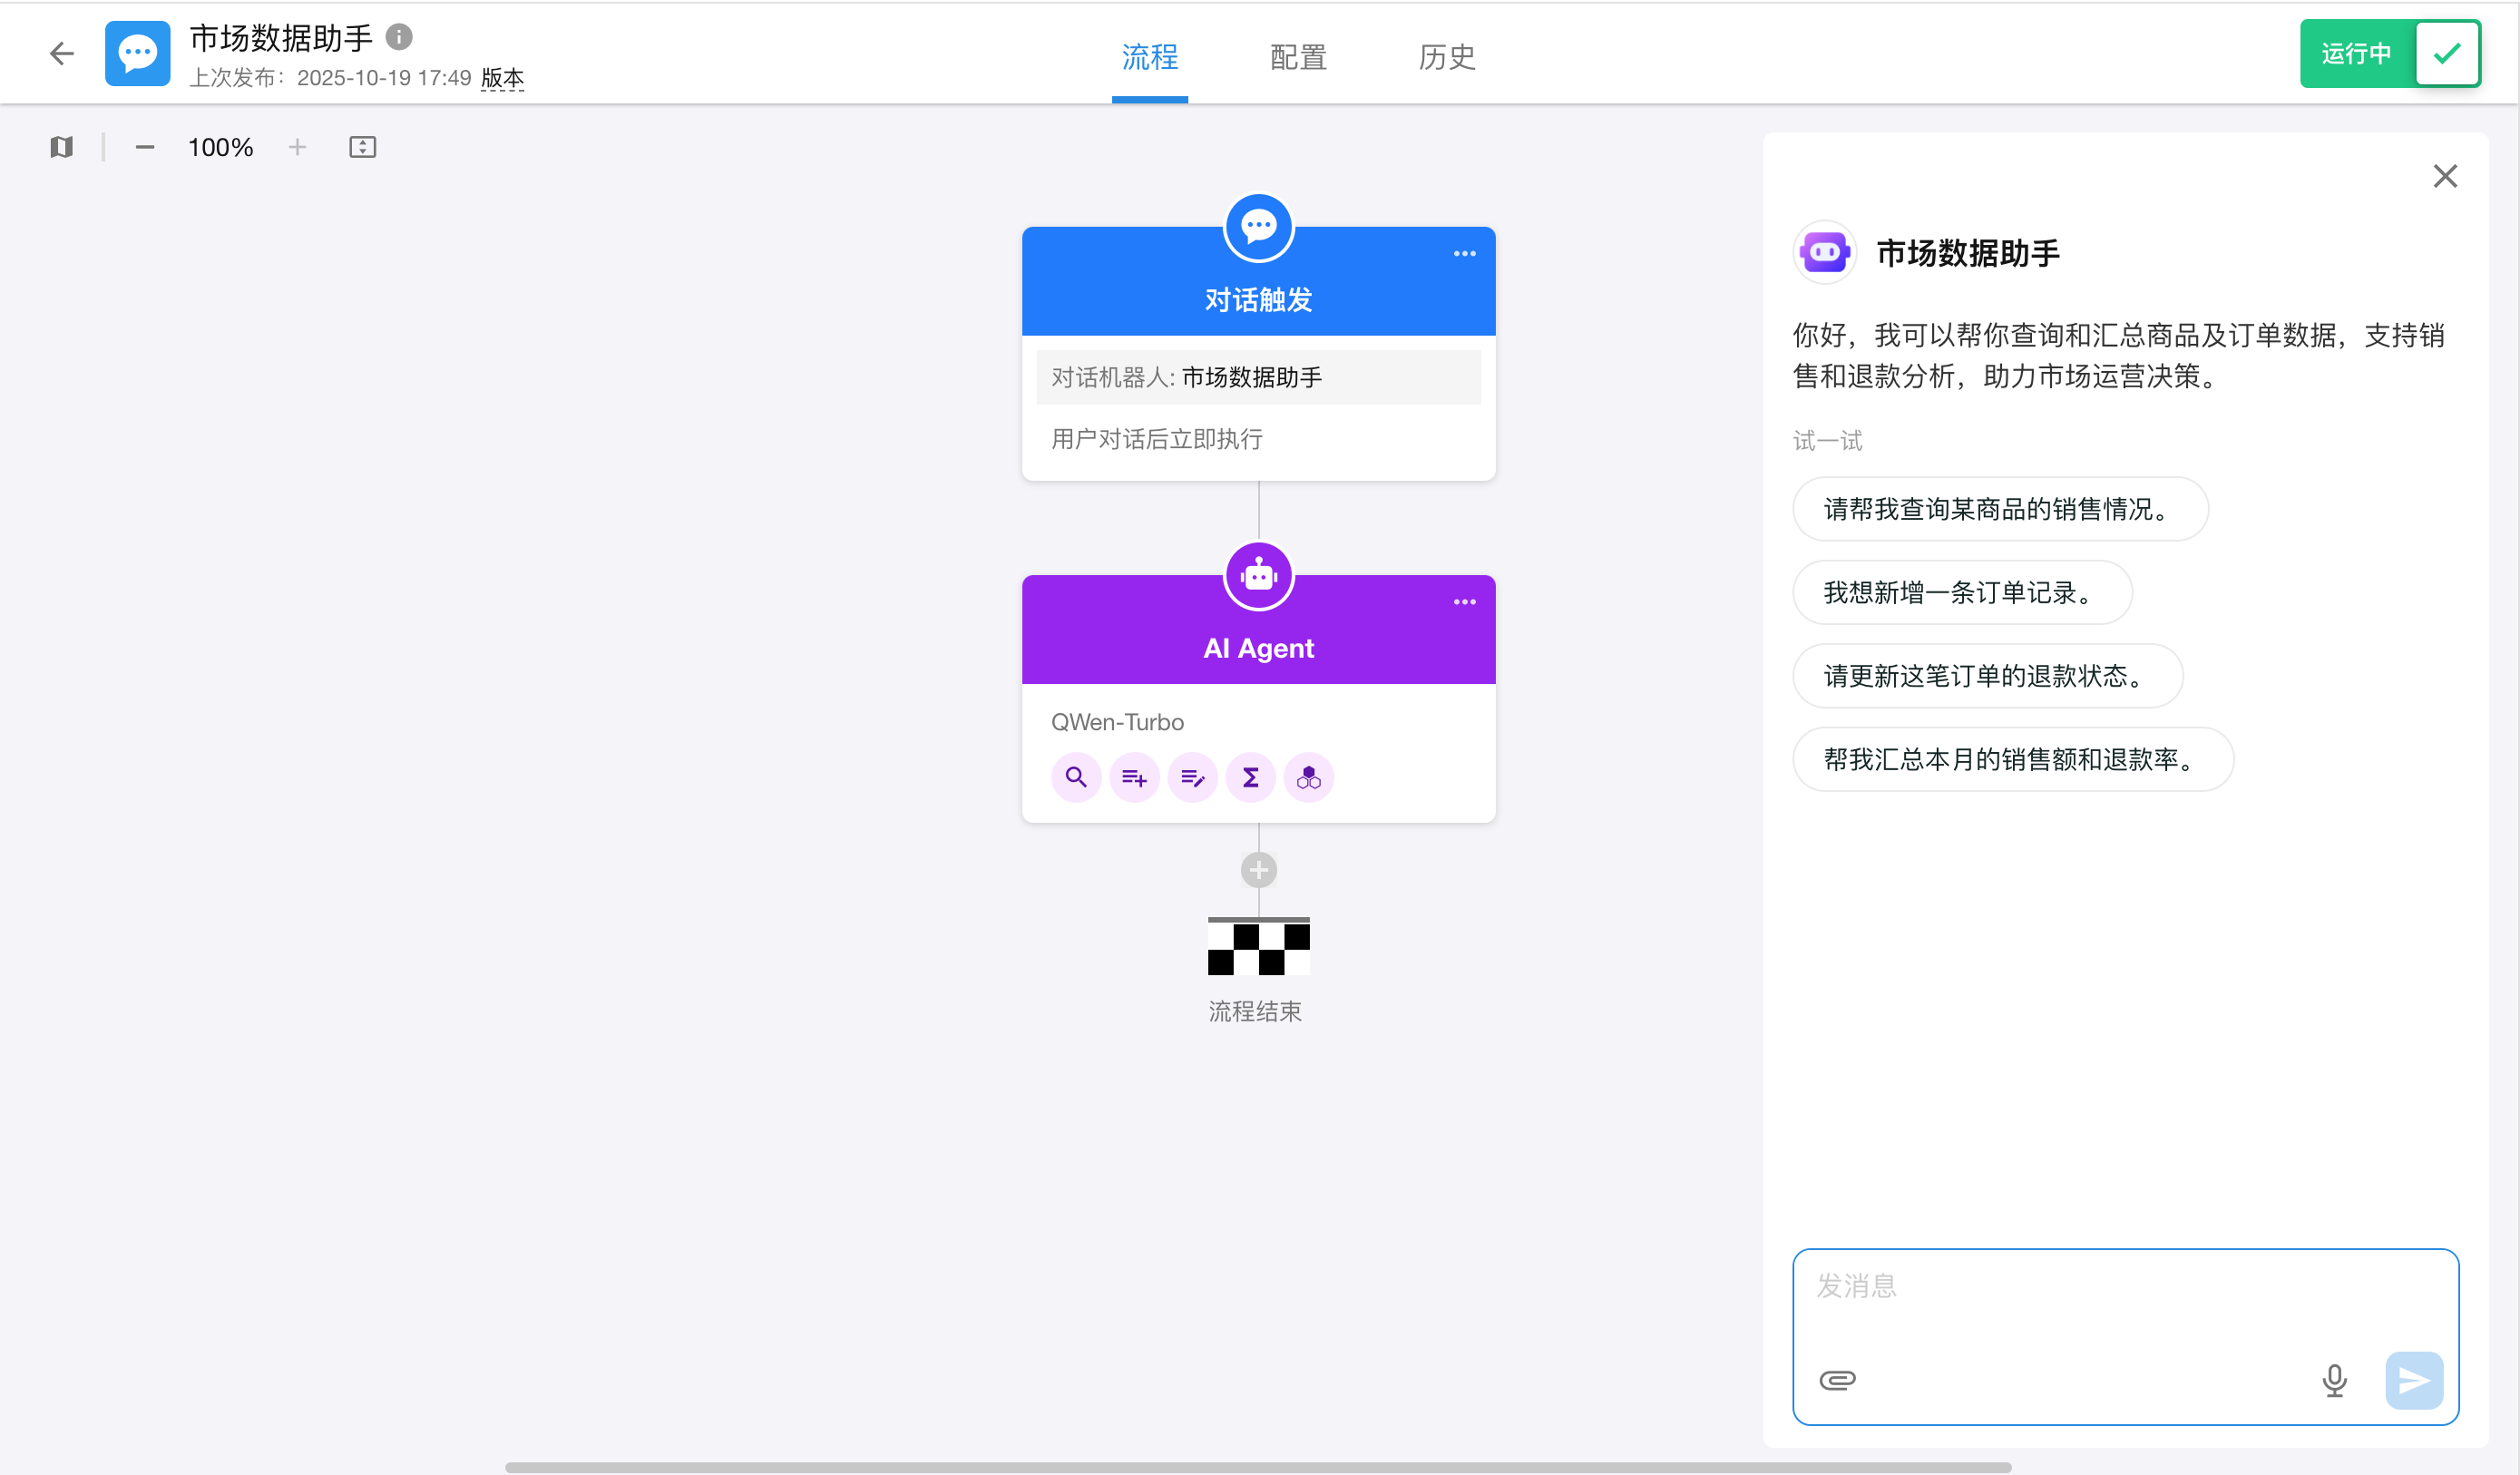
Task: Open the 对话触发 node three-dot menu
Action: click(1464, 254)
